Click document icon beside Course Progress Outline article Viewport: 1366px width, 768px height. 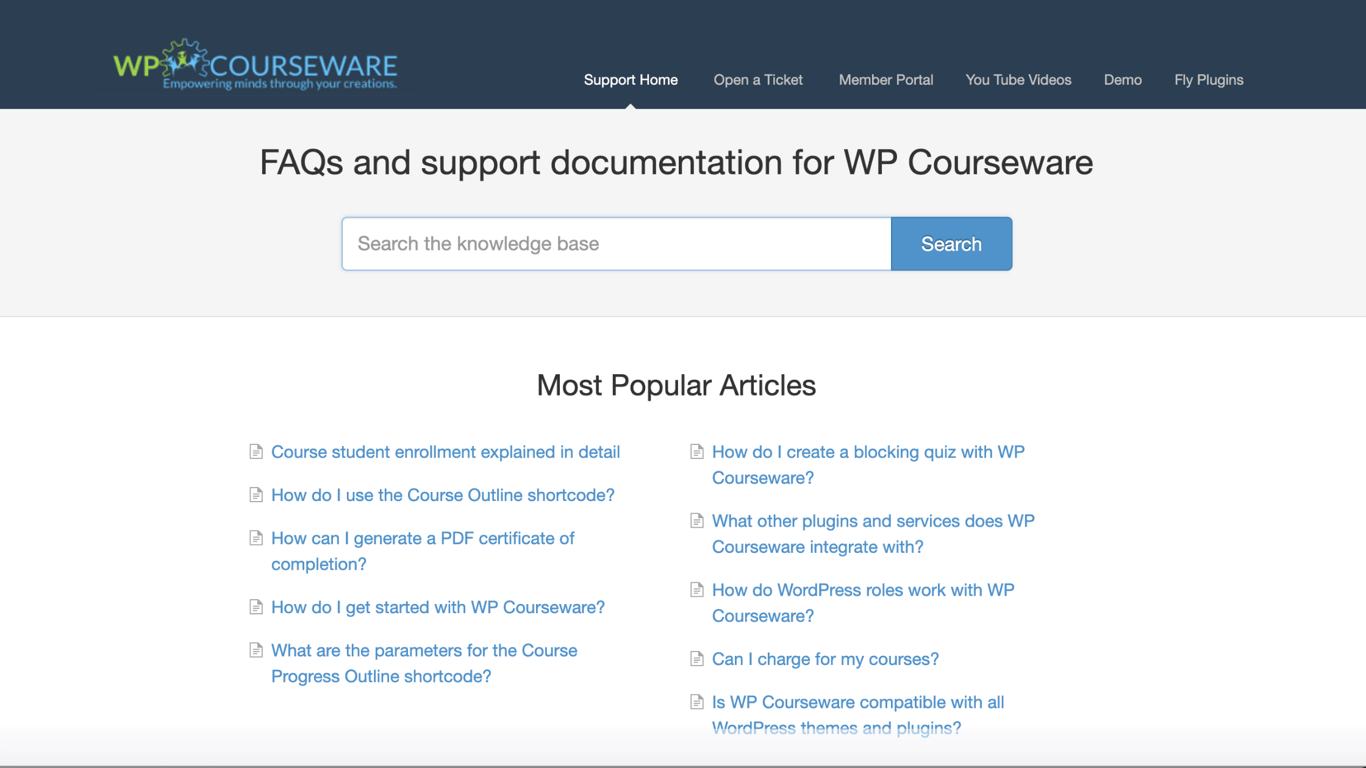[x=256, y=650]
